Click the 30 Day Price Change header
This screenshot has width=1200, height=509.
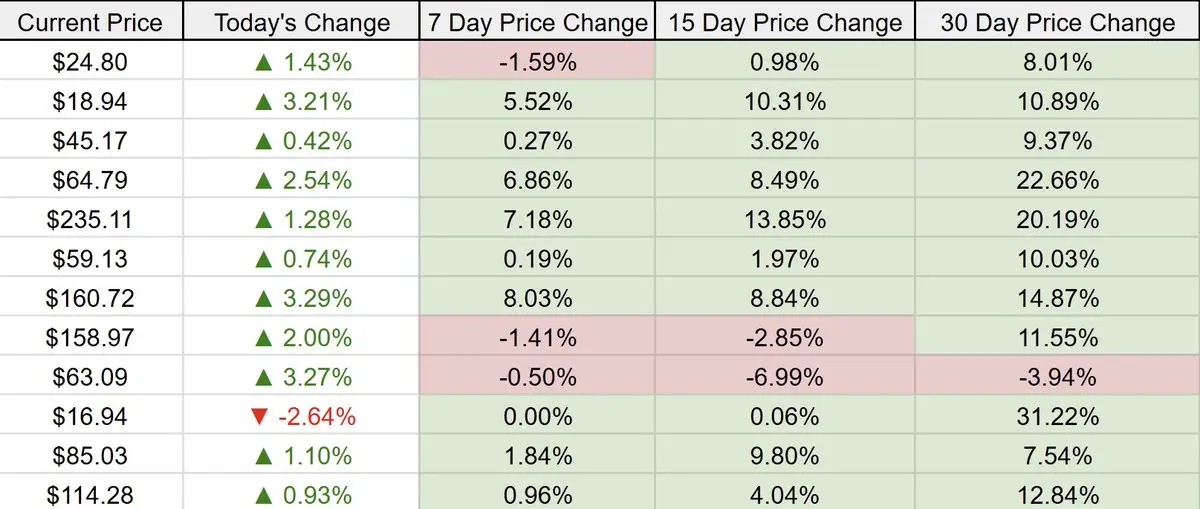click(x=1057, y=22)
